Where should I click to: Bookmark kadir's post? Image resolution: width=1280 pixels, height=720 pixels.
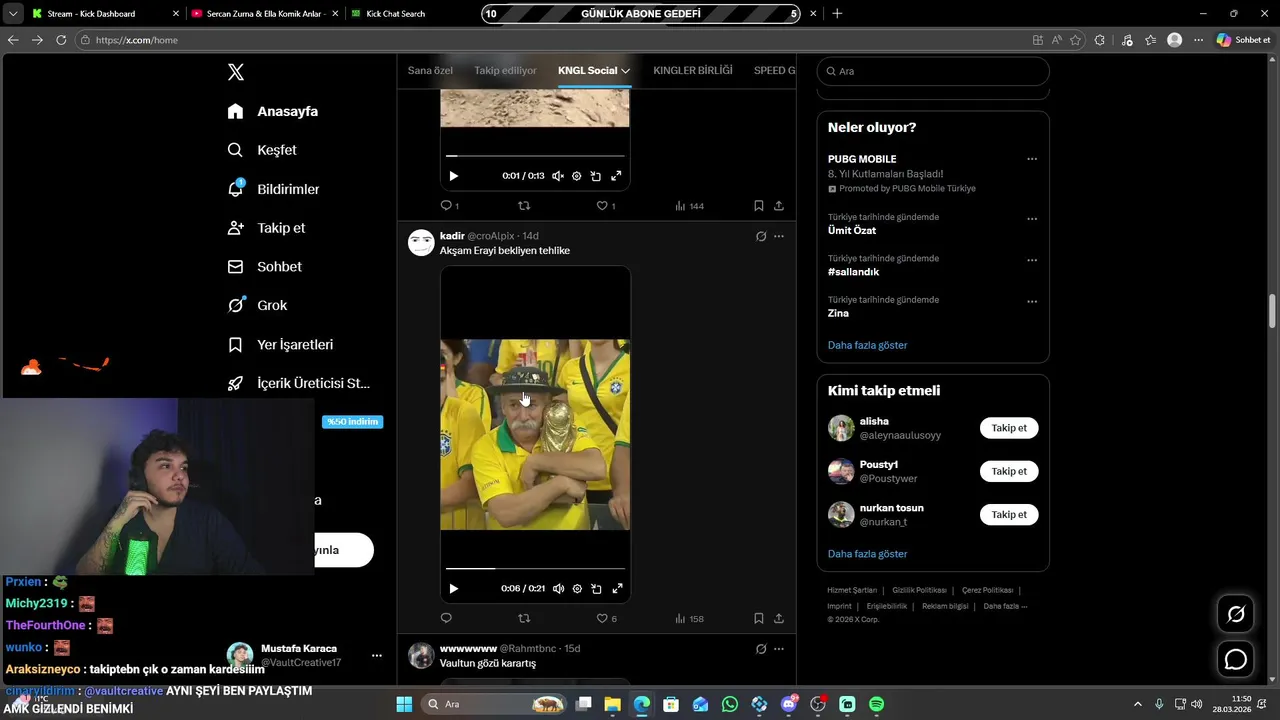tap(759, 618)
